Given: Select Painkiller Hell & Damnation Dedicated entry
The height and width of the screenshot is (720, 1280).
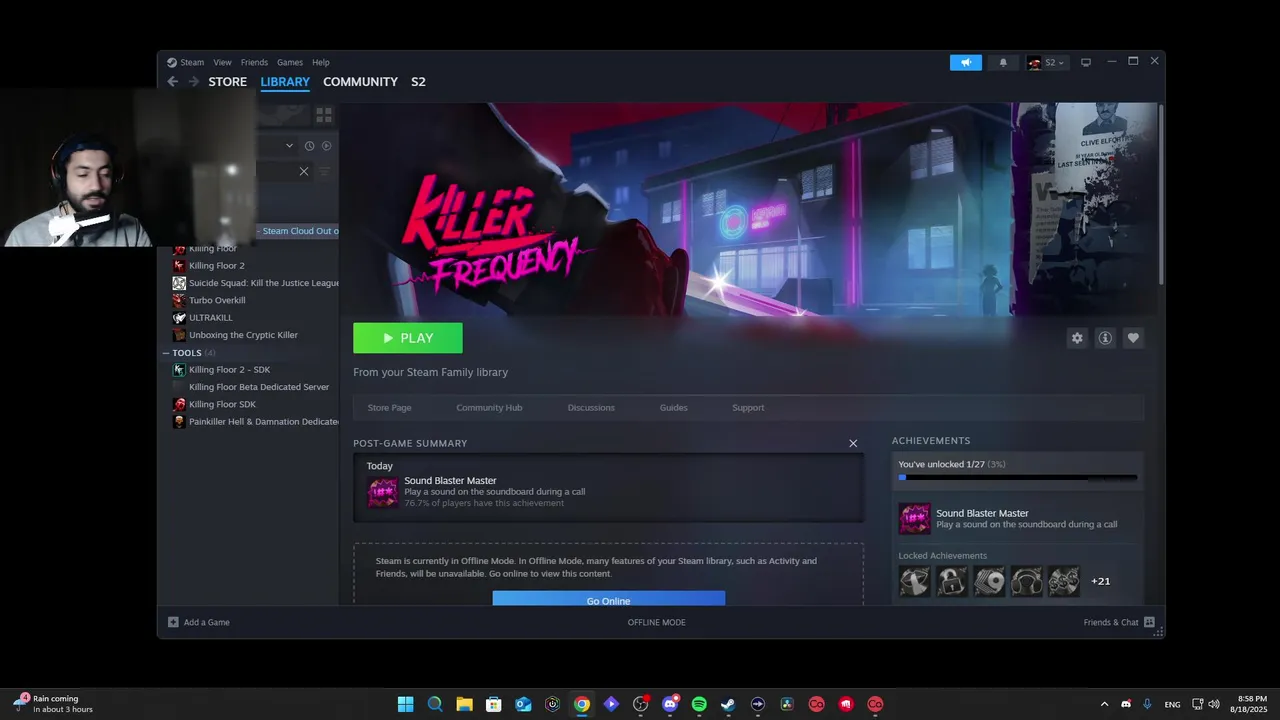Looking at the screenshot, I should click(x=256, y=422).
